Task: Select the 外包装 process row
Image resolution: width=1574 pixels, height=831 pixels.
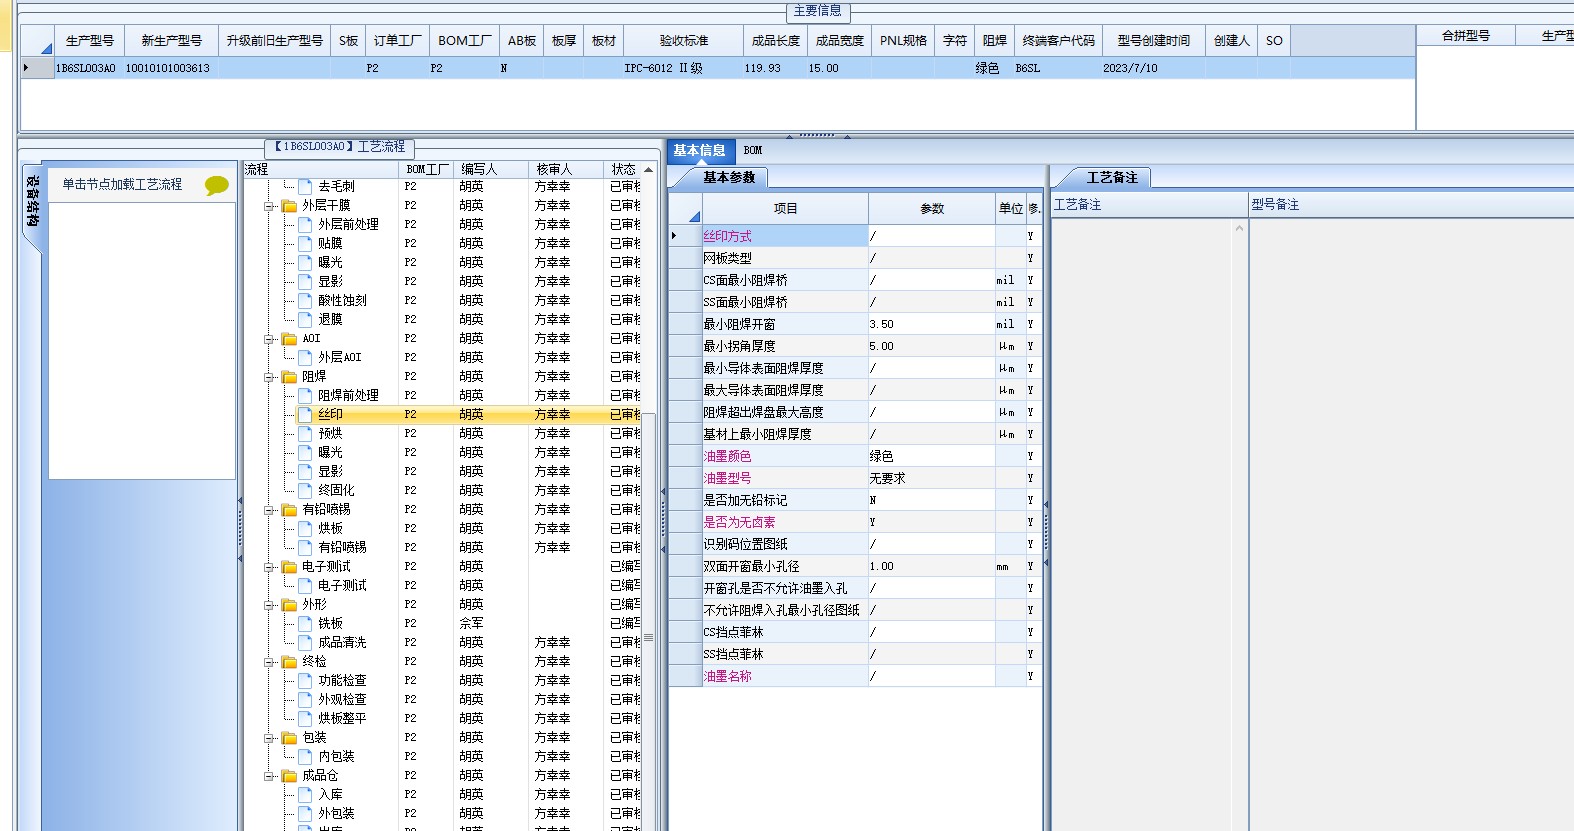Action: click(x=442, y=813)
